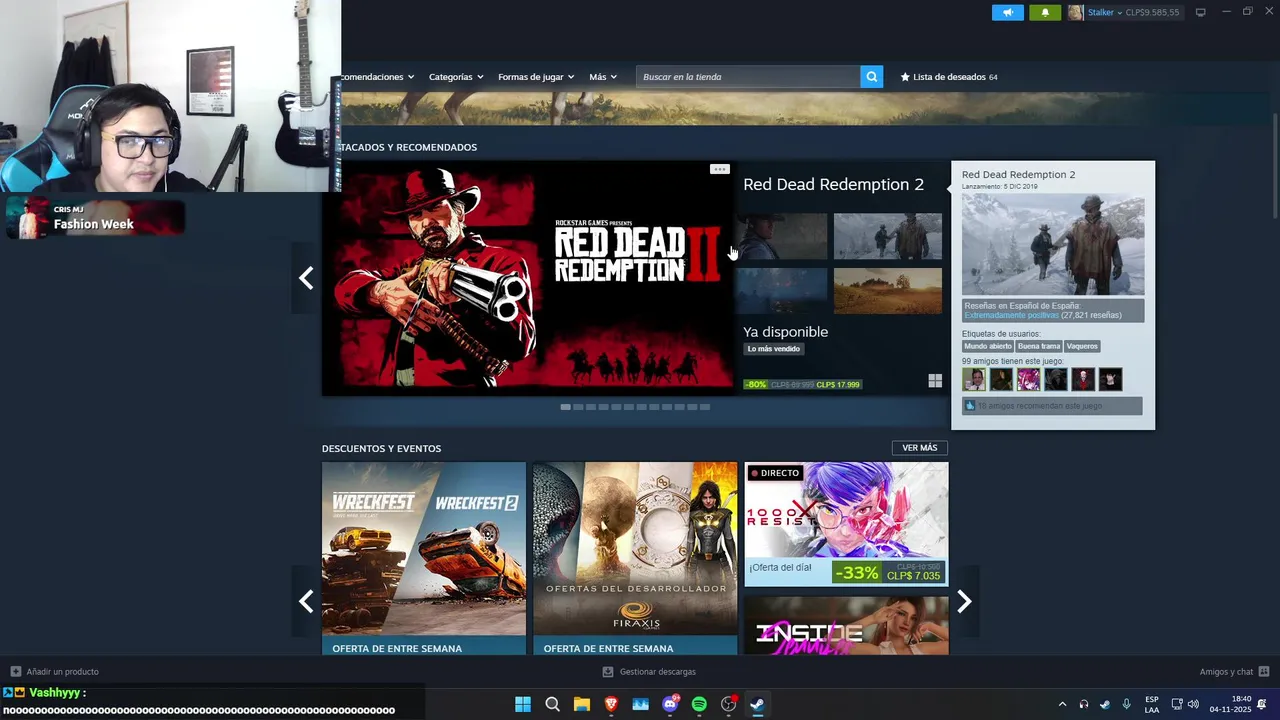
Task: Click the store search magnifier button
Action: click(x=872, y=77)
